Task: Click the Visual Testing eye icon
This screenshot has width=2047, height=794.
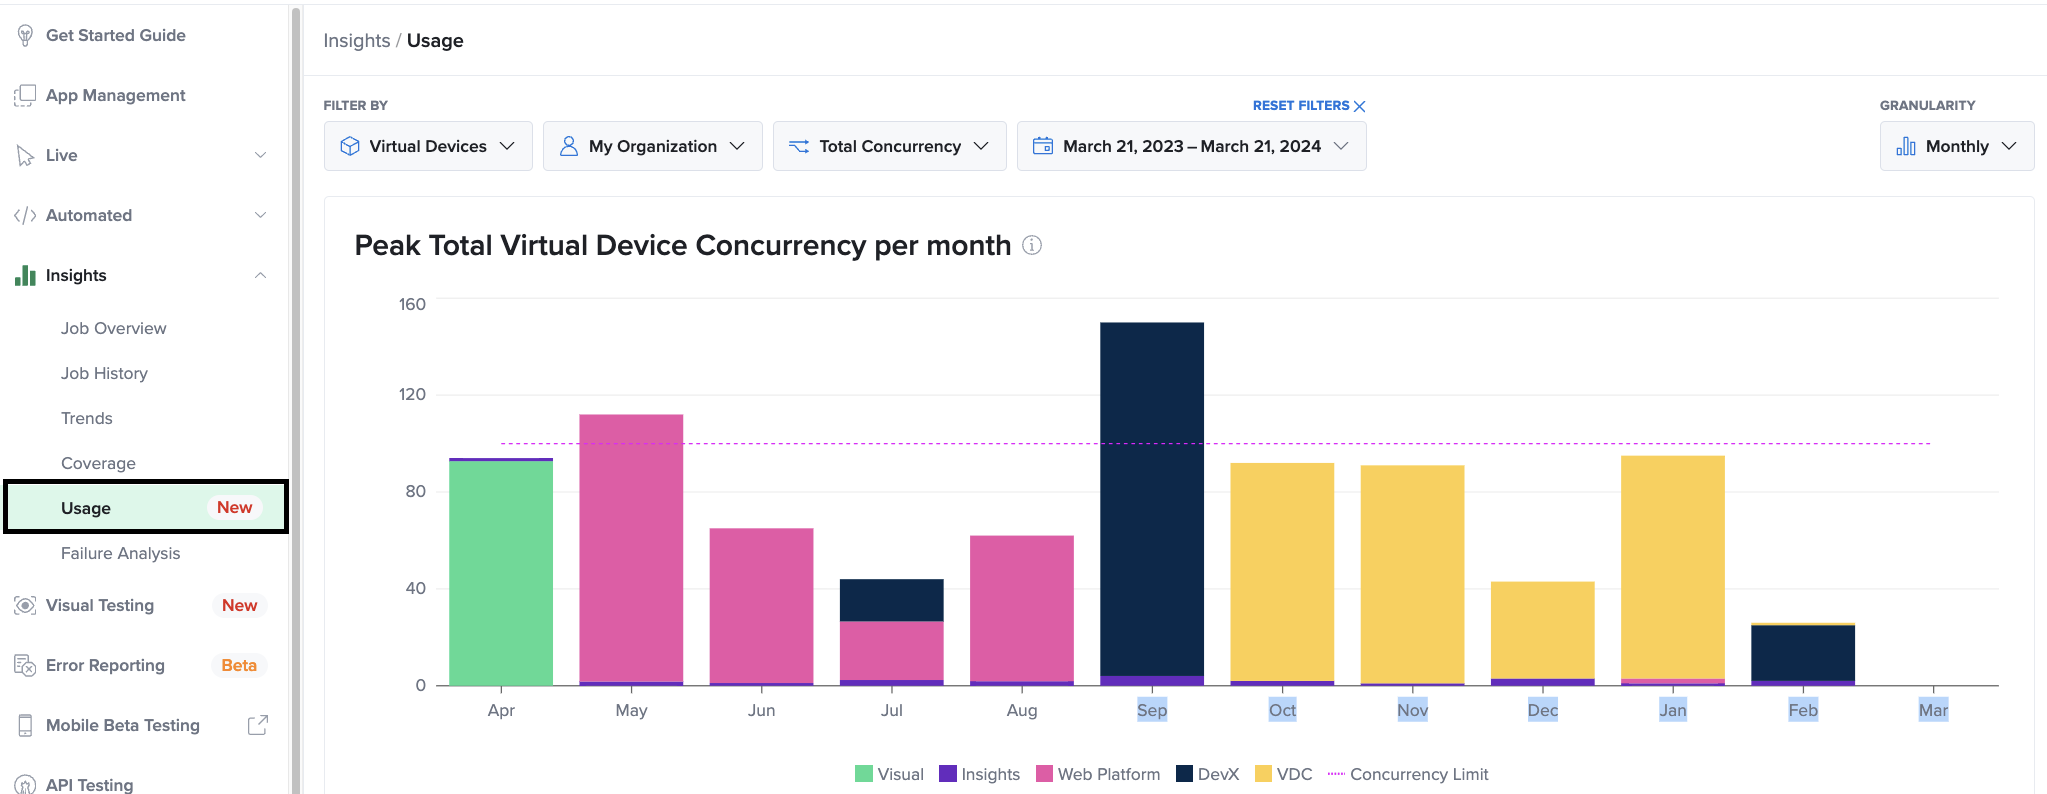Action: (x=25, y=605)
